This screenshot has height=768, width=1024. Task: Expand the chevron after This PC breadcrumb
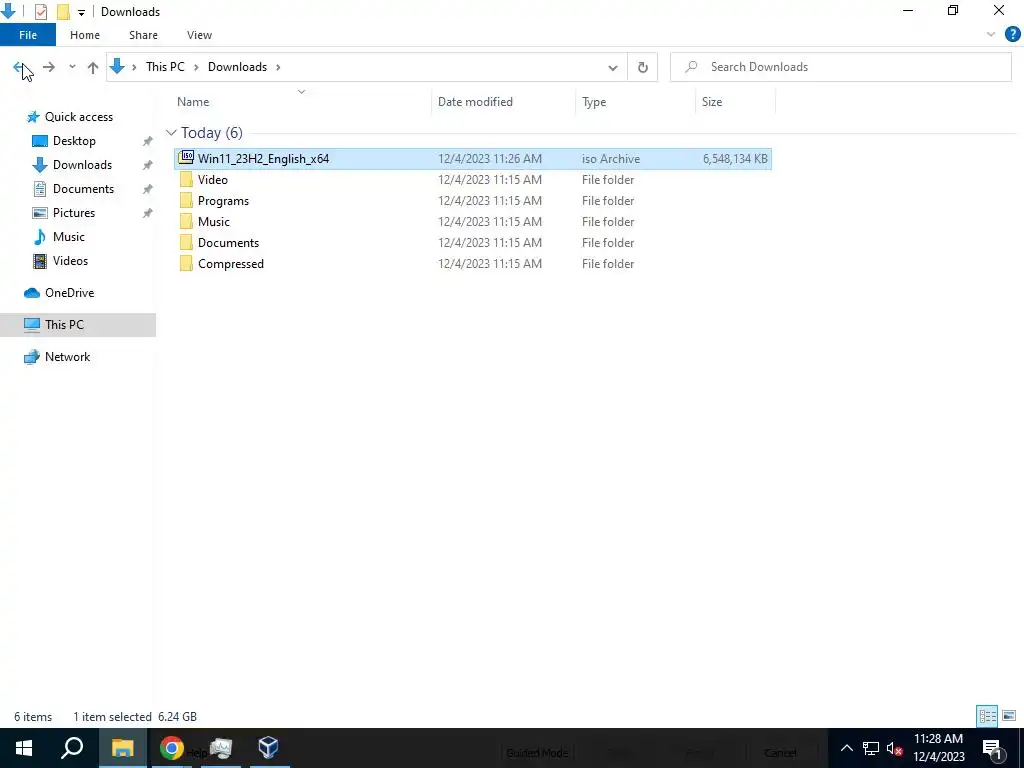196,67
